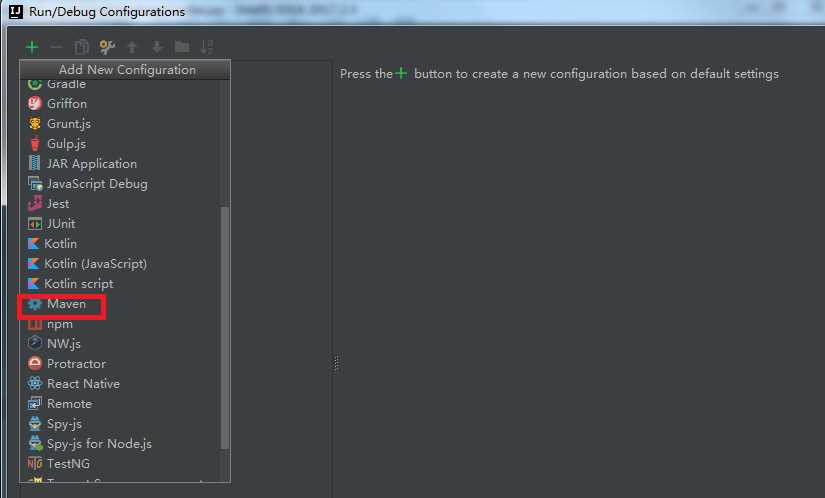The height and width of the screenshot is (498, 825).
Task: Choose Griffon from the configuration list
Action: click(x=67, y=104)
